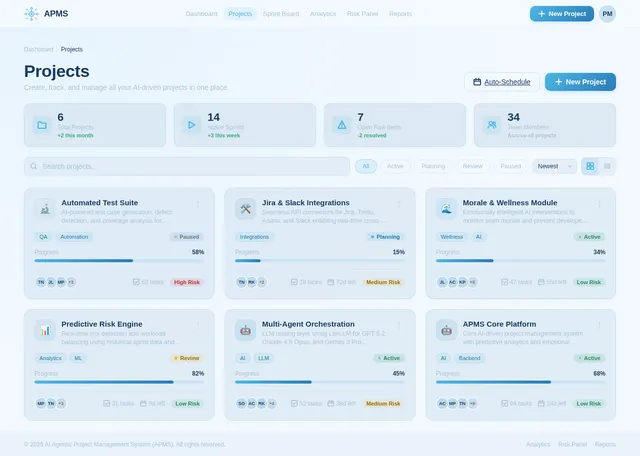Filter projects by Planning status
The height and width of the screenshot is (456, 640).
coord(433,166)
